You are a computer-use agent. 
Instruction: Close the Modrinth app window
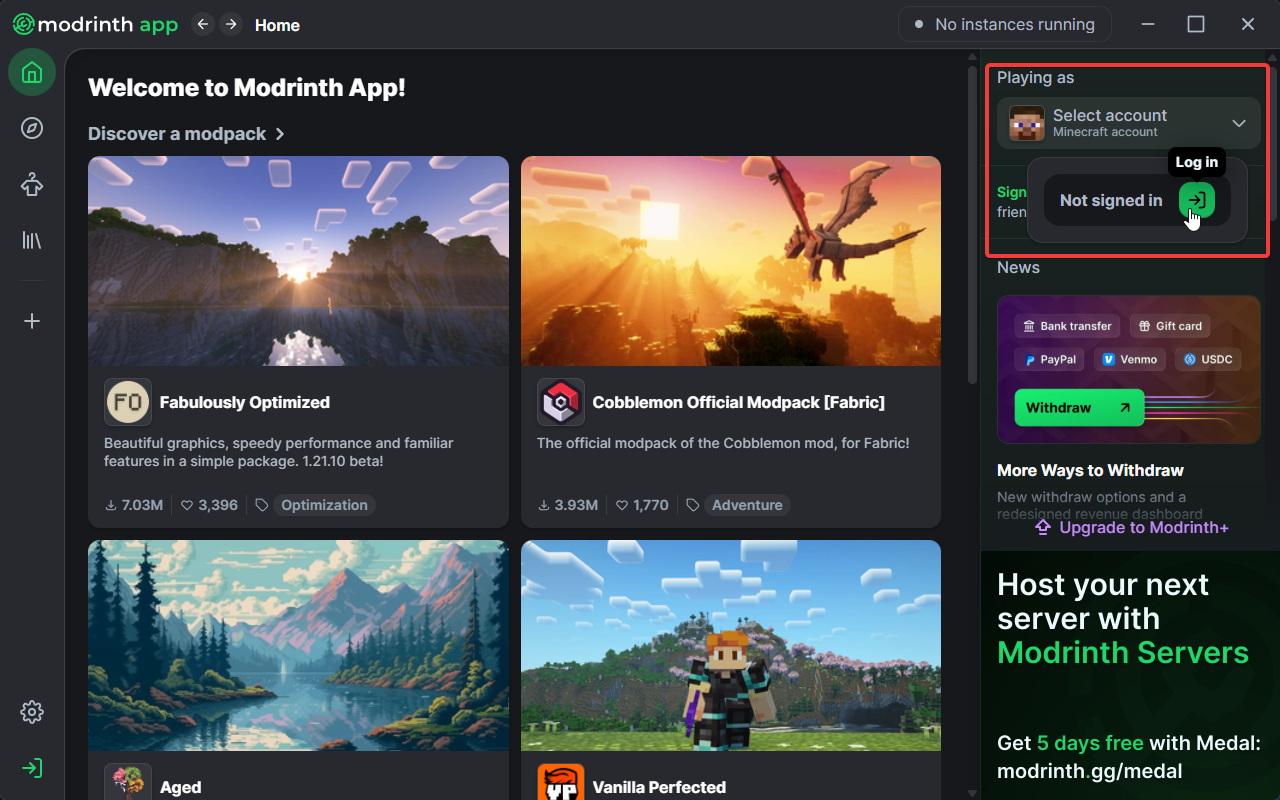pyautogui.click(x=1248, y=24)
